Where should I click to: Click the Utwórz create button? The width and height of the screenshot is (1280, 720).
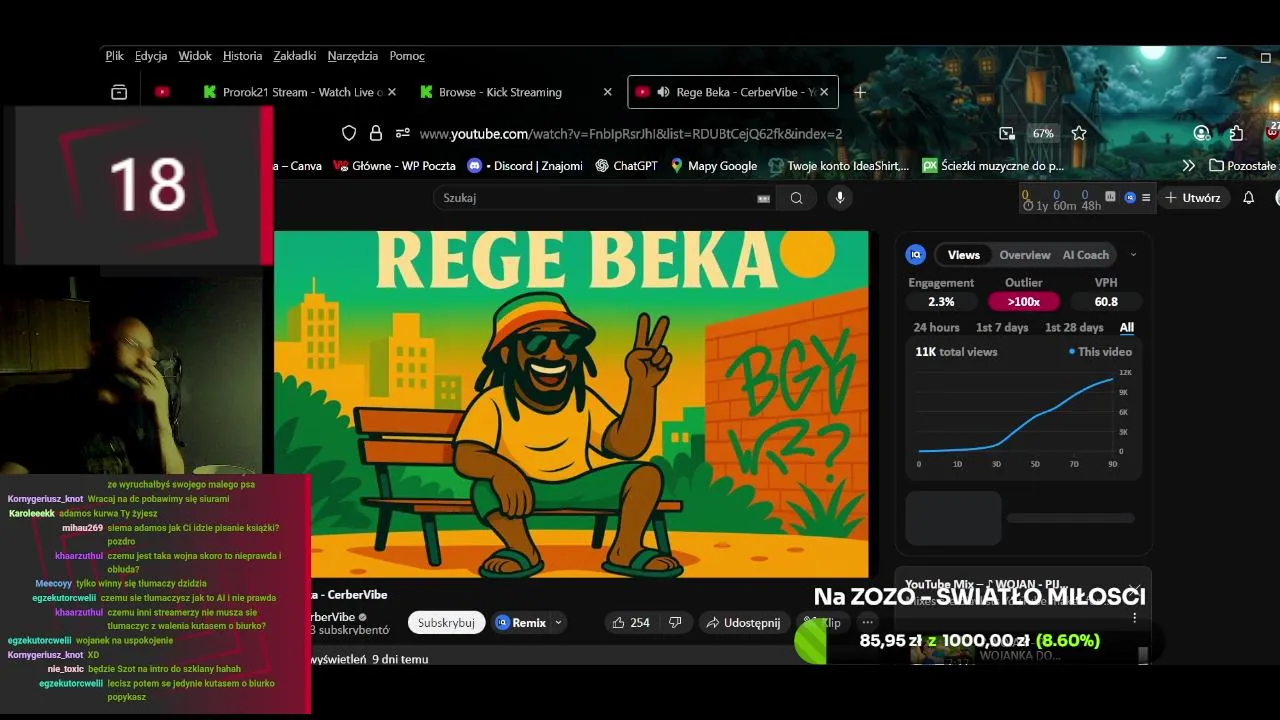point(1193,198)
